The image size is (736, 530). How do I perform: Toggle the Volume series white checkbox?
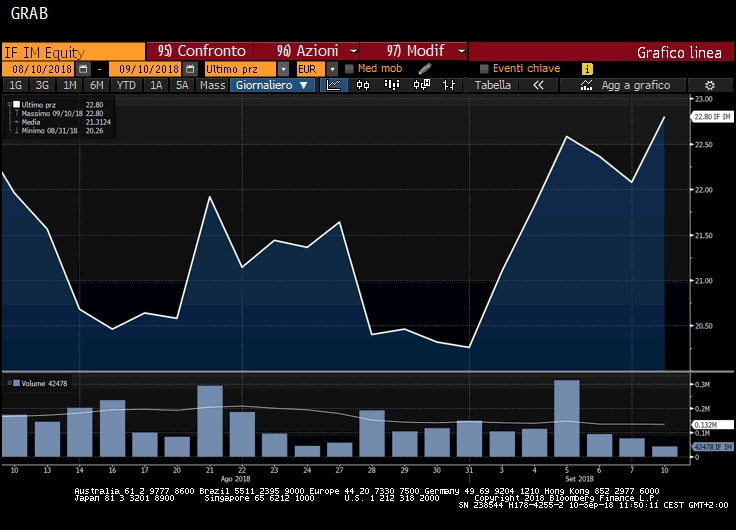click(x=14, y=382)
